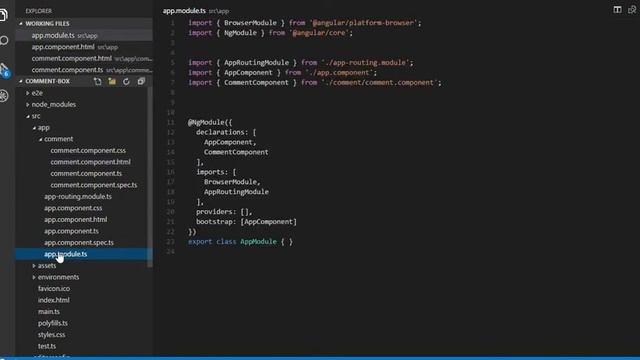Viewport: 640px width, 360px height.
Task: Select app.module.ts in working files
Action: coord(84,36)
